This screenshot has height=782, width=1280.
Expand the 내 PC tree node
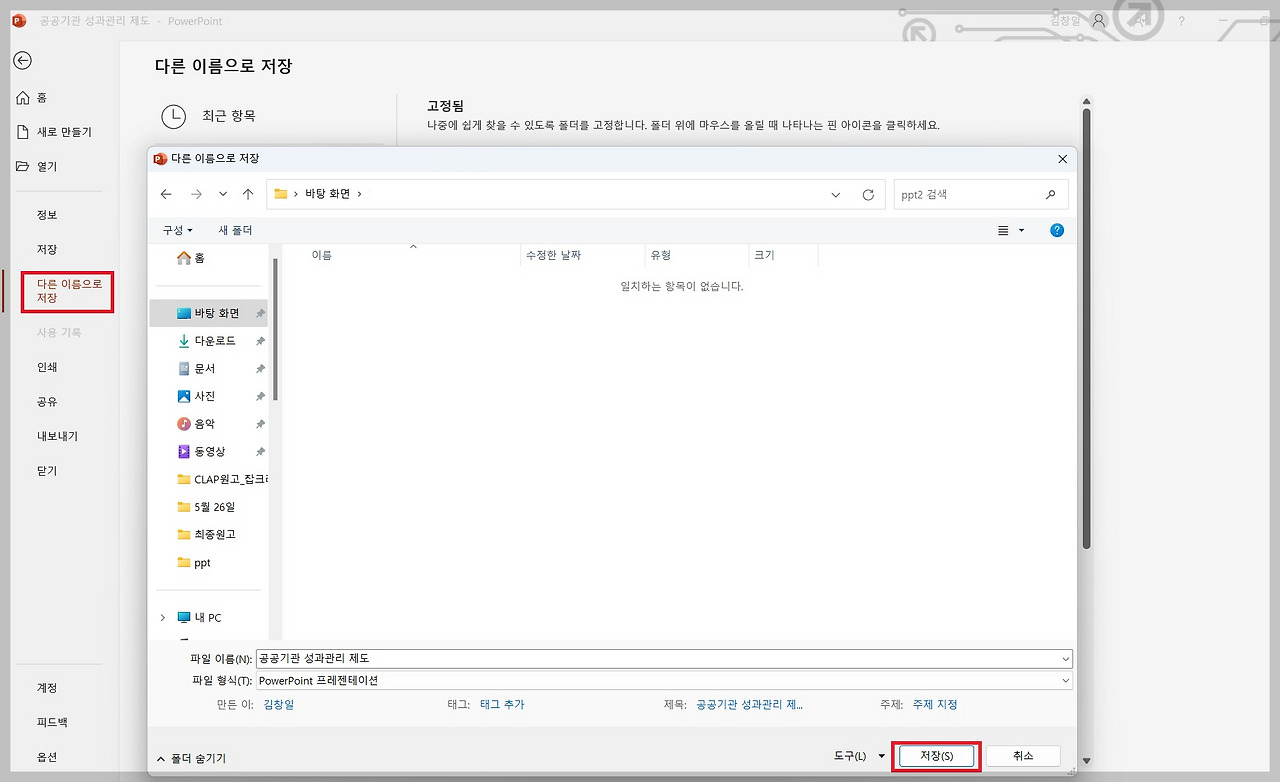pyautogui.click(x=163, y=618)
